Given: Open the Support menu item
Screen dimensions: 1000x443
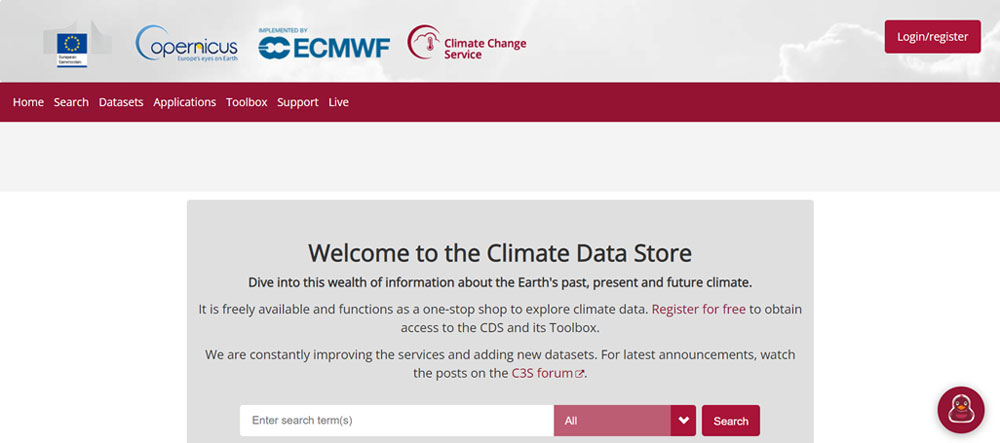Looking at the screenshot, I should click(298, 102).
